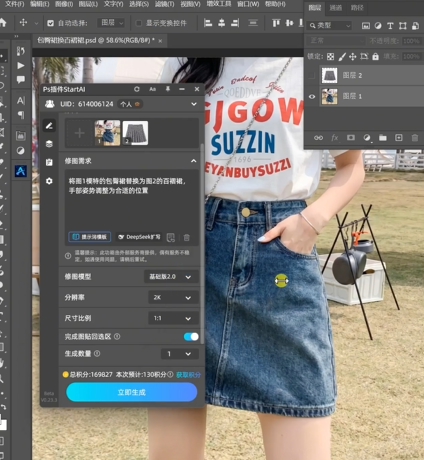Click the Aa font size icon in StartAI

(x=152, y=89)
